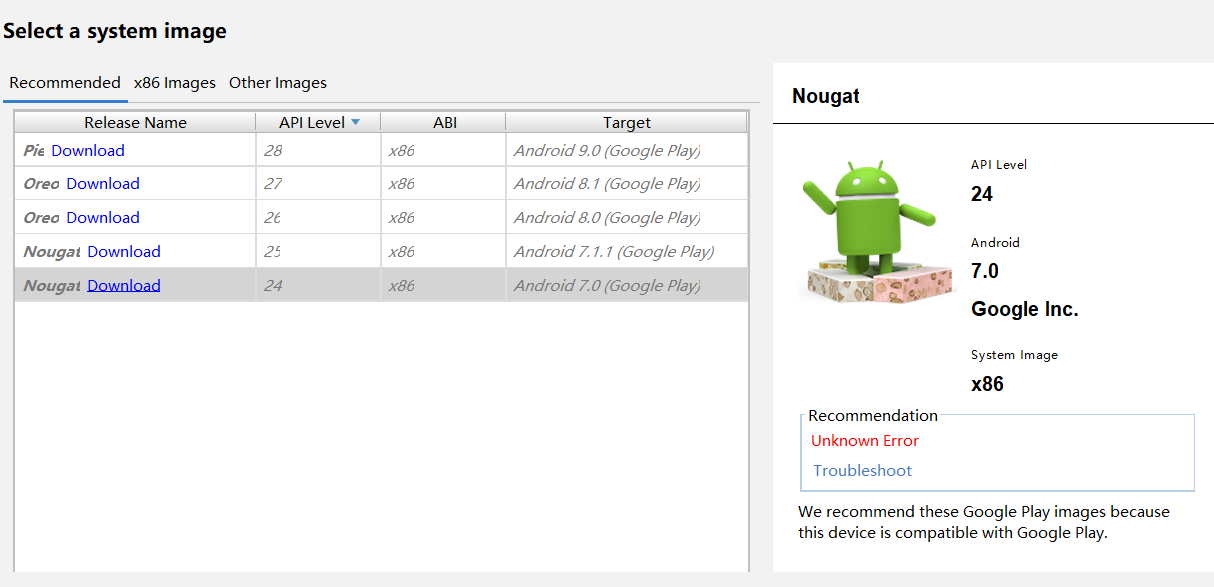1214x587 pixels.
Task: Switch to the x86 Images tab
Action: [174, 83]
